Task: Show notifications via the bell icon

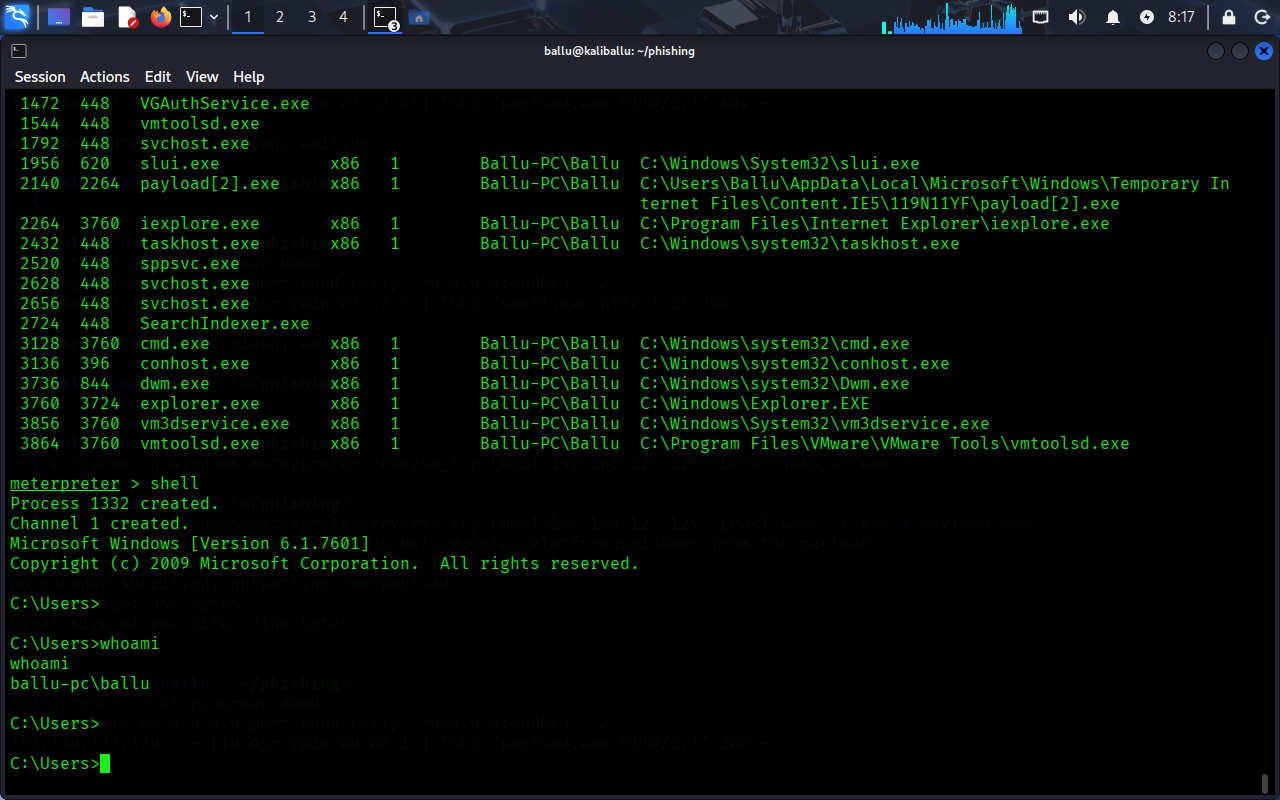Action: point(1113,17)
